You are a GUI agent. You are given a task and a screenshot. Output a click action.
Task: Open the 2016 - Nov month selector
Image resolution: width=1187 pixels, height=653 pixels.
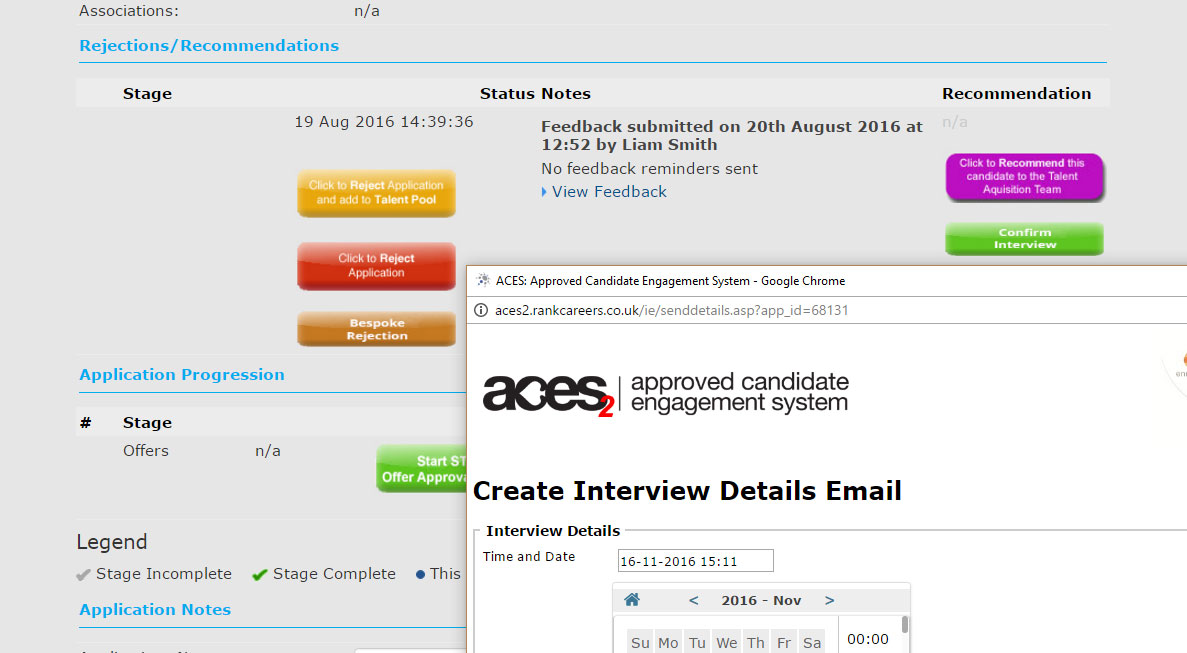click(761, 600)
